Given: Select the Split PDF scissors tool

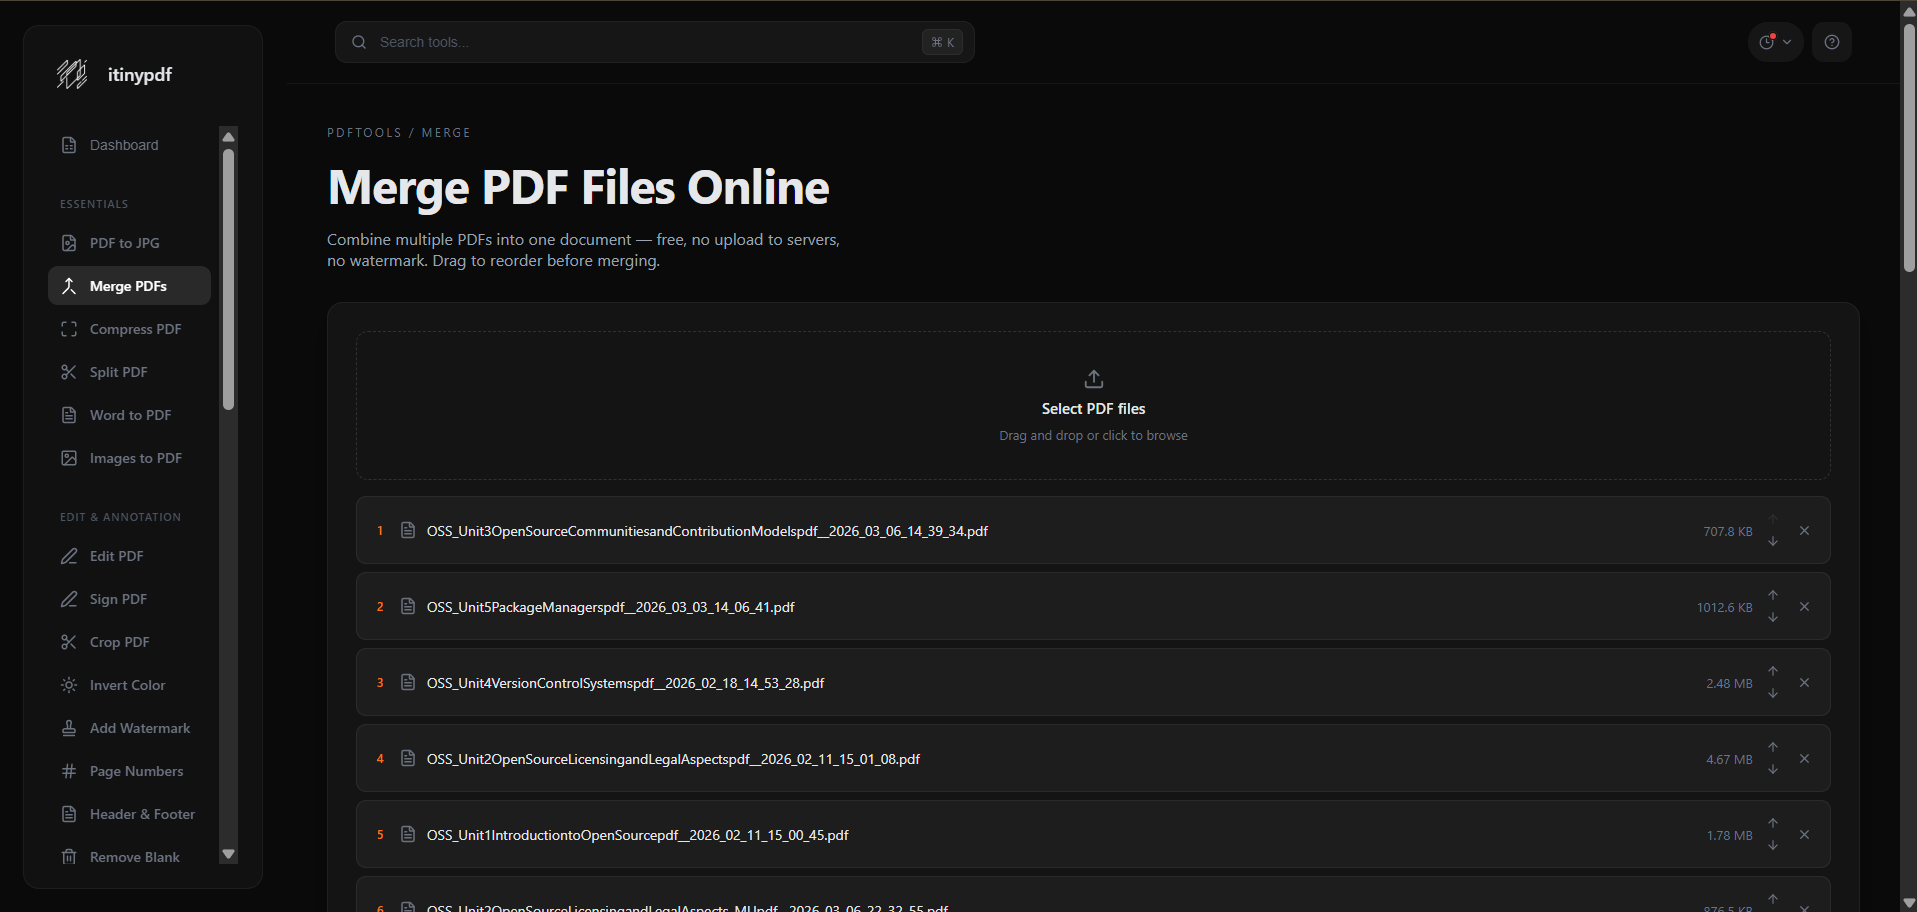Looking at the screenshot, I should pos(117,371).
